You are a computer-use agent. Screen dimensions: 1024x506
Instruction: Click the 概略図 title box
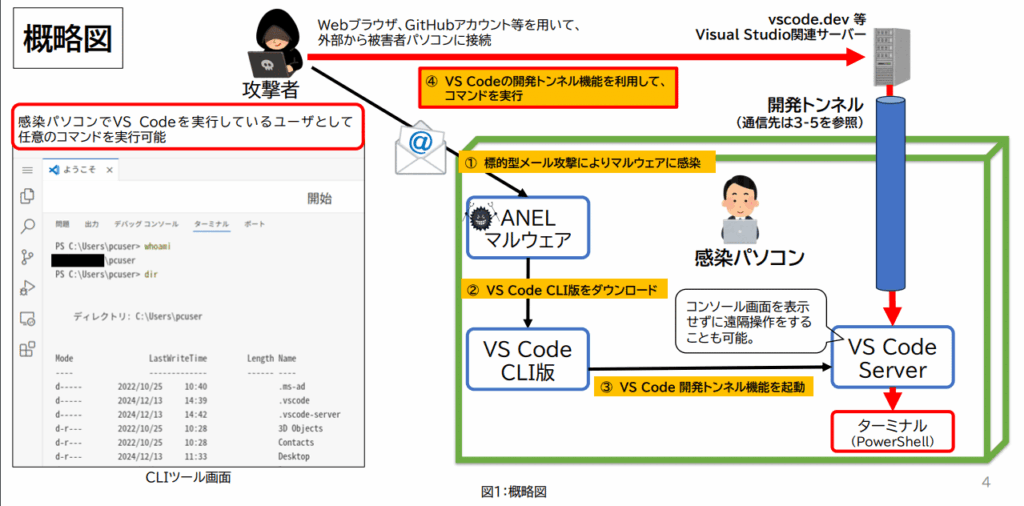click(68, 39)
